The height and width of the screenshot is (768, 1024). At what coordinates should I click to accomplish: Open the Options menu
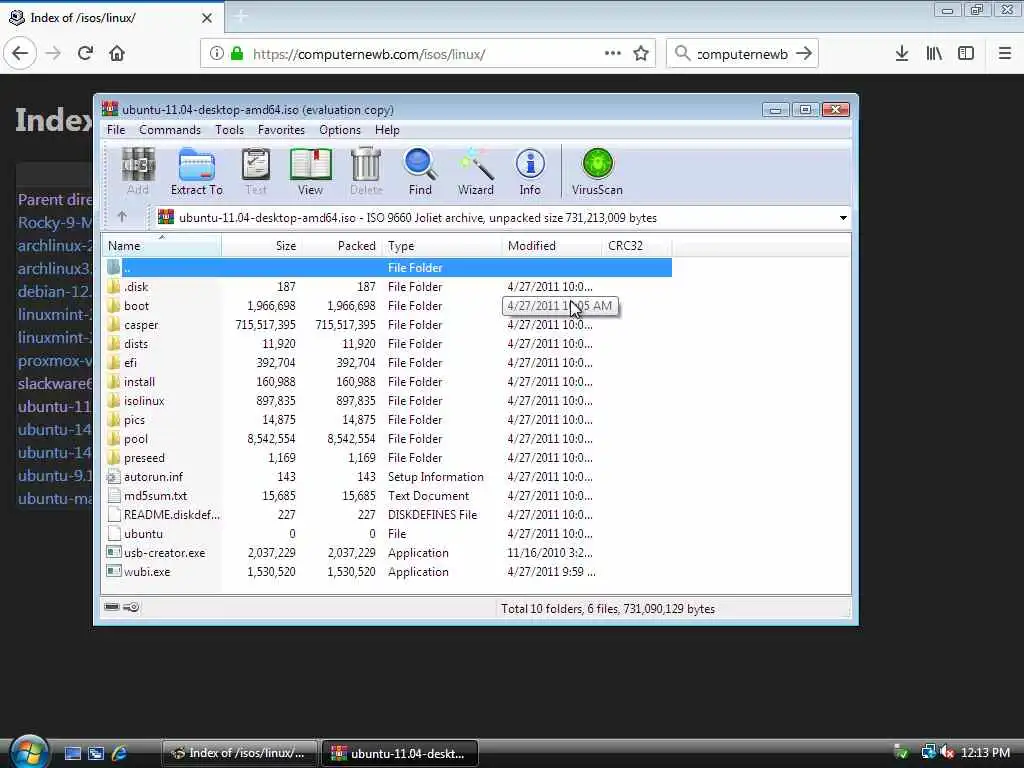pyautogui.click(x=340, y=130)
